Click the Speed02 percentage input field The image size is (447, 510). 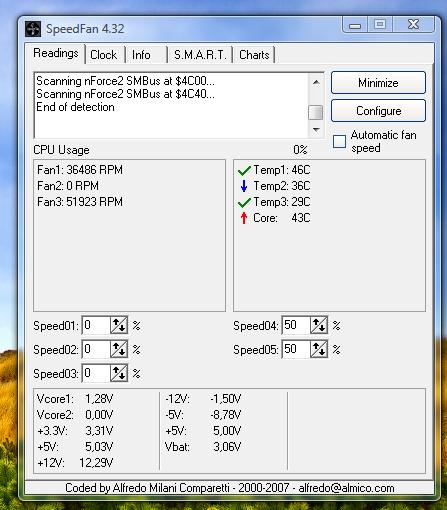coord(96,349)
